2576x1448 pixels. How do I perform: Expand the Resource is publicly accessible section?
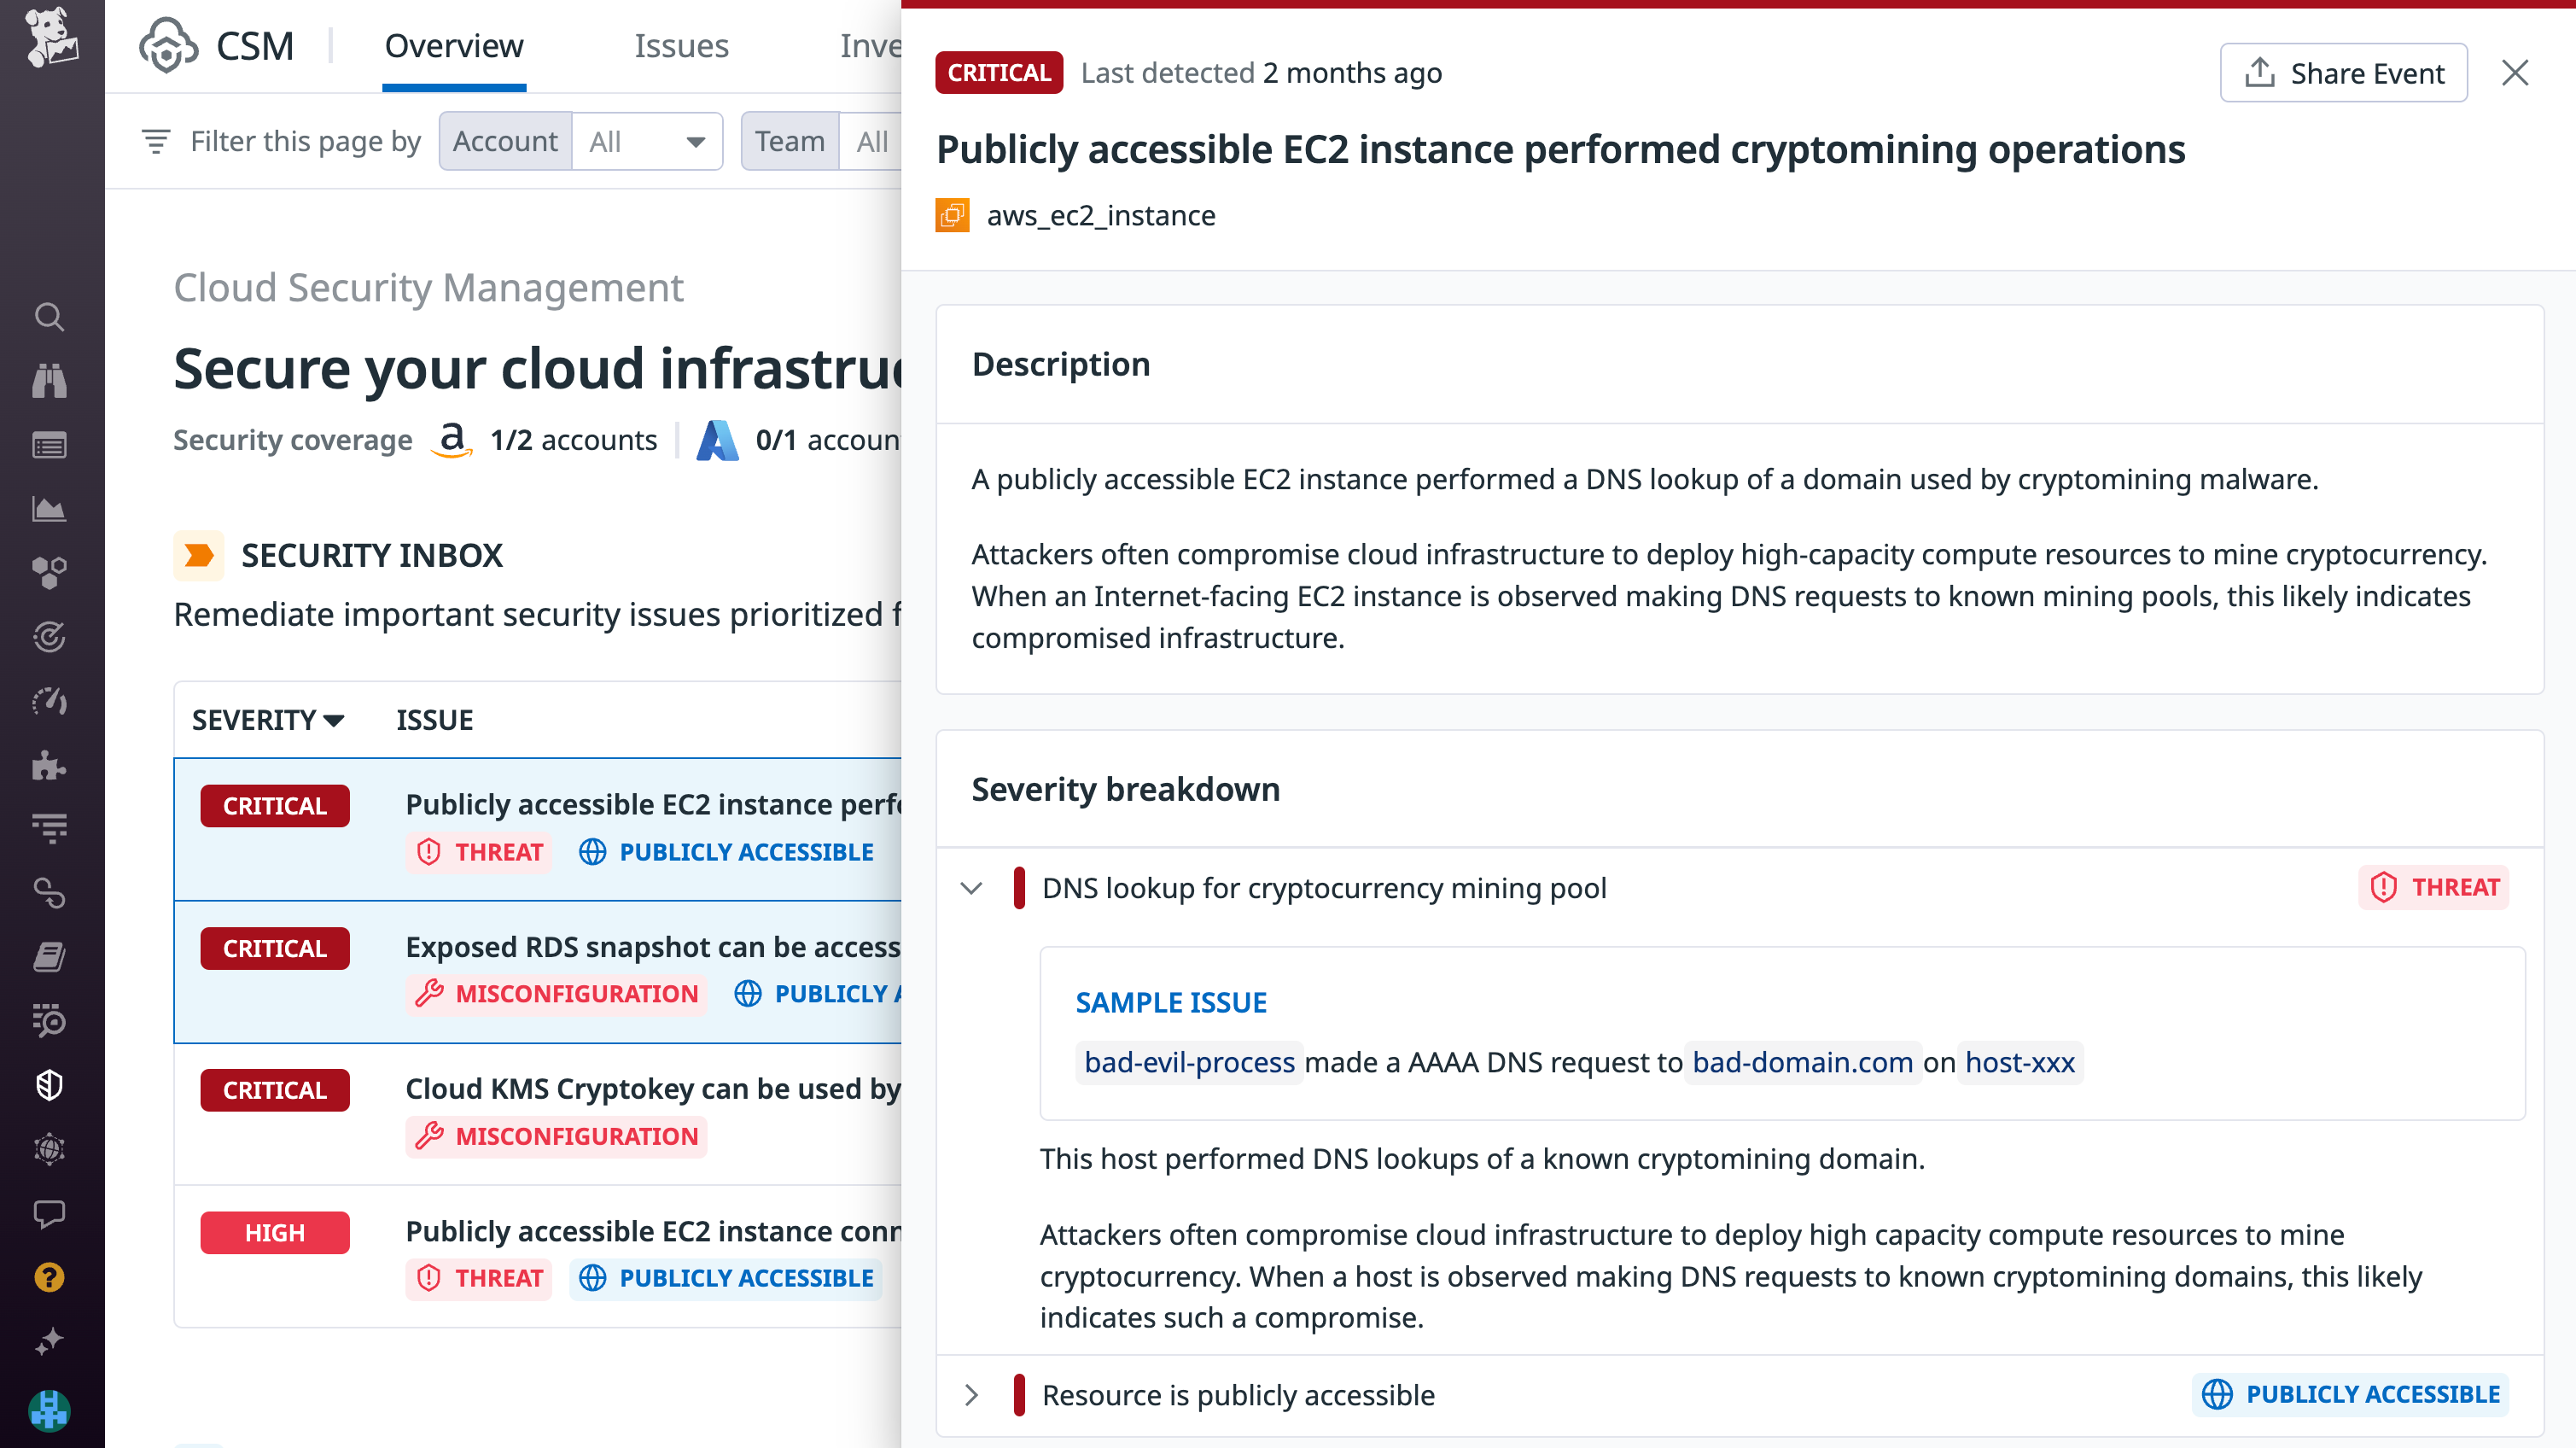971,1394
